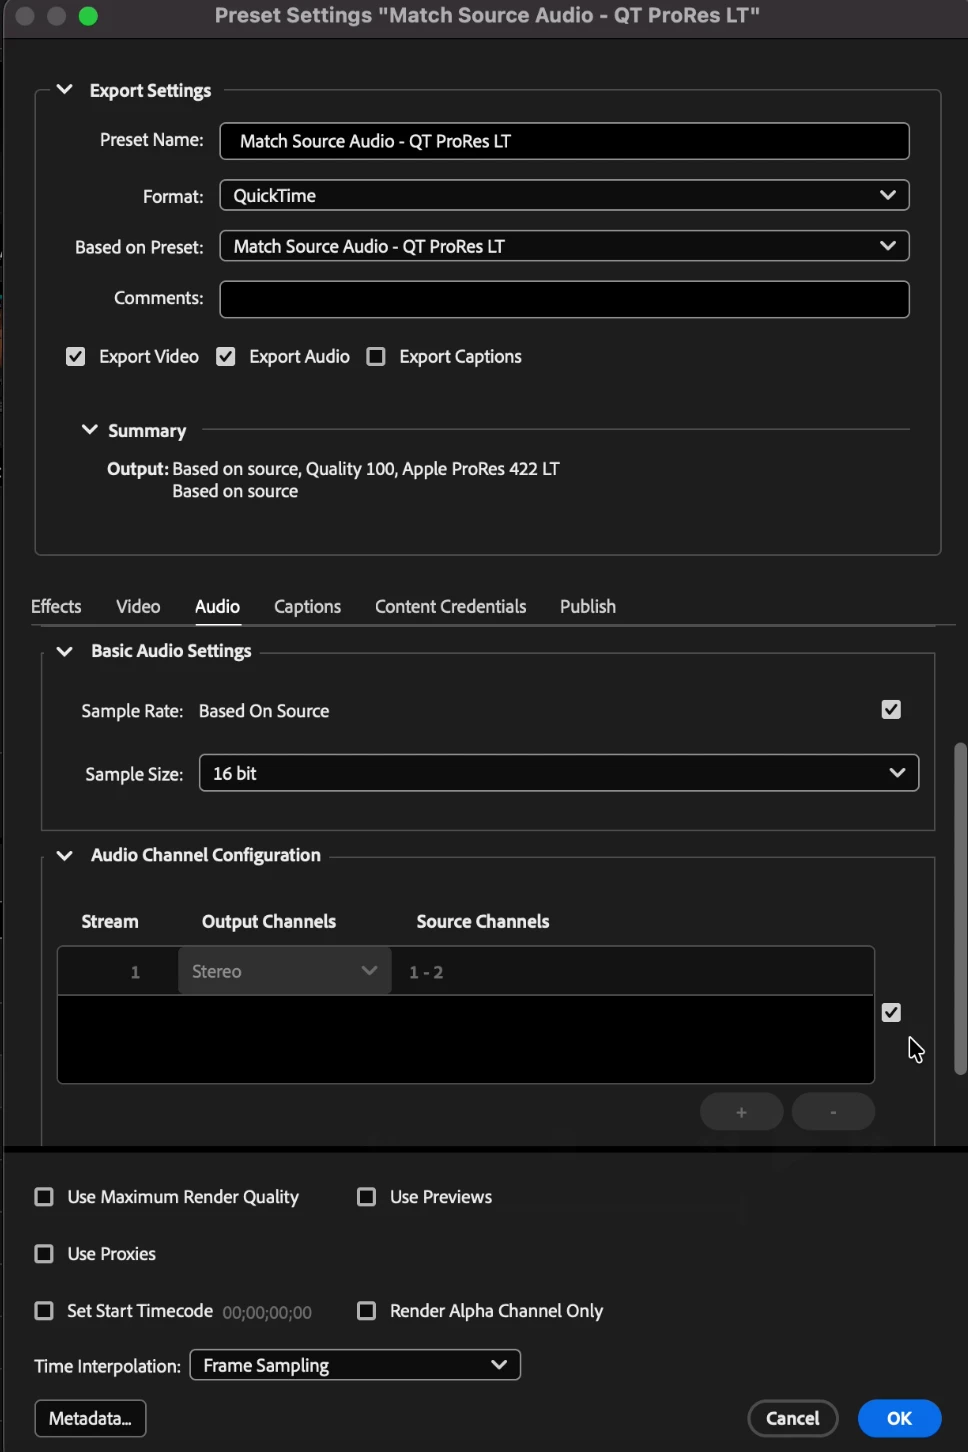Open the Time Interpolation dropdown
968x1452 pixels.
355,1365
